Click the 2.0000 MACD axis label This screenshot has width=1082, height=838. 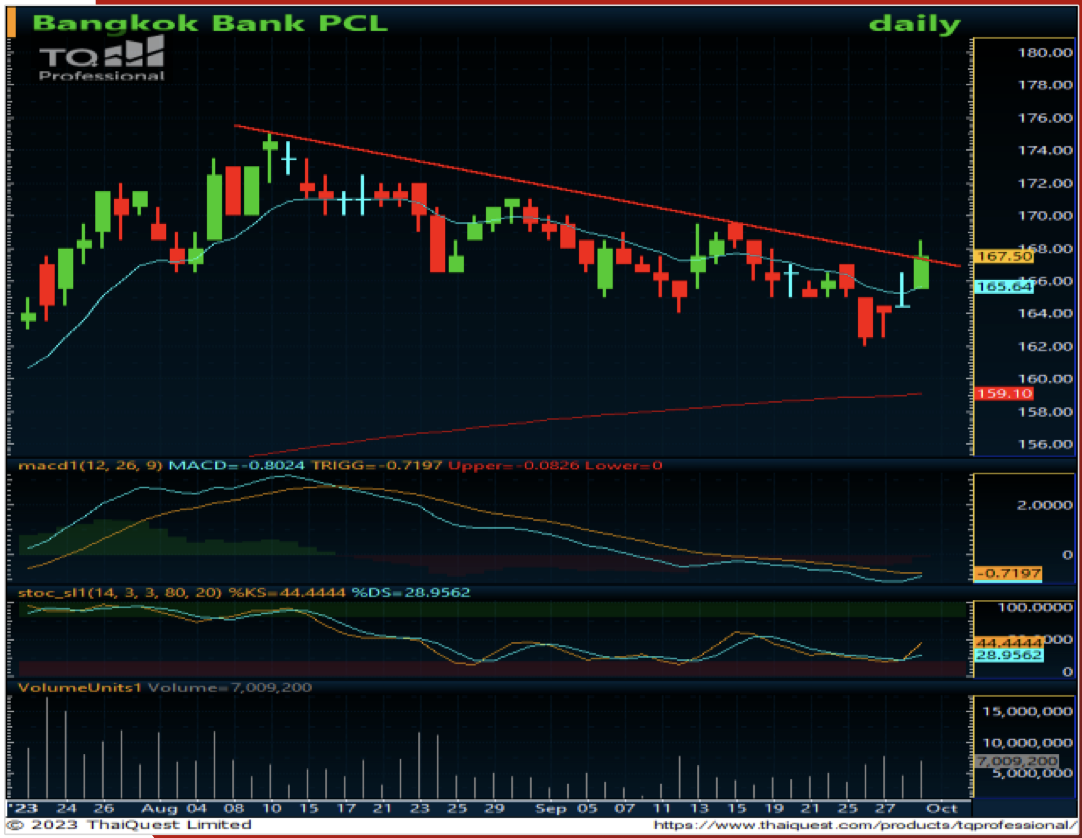(x=1045, y=505)
